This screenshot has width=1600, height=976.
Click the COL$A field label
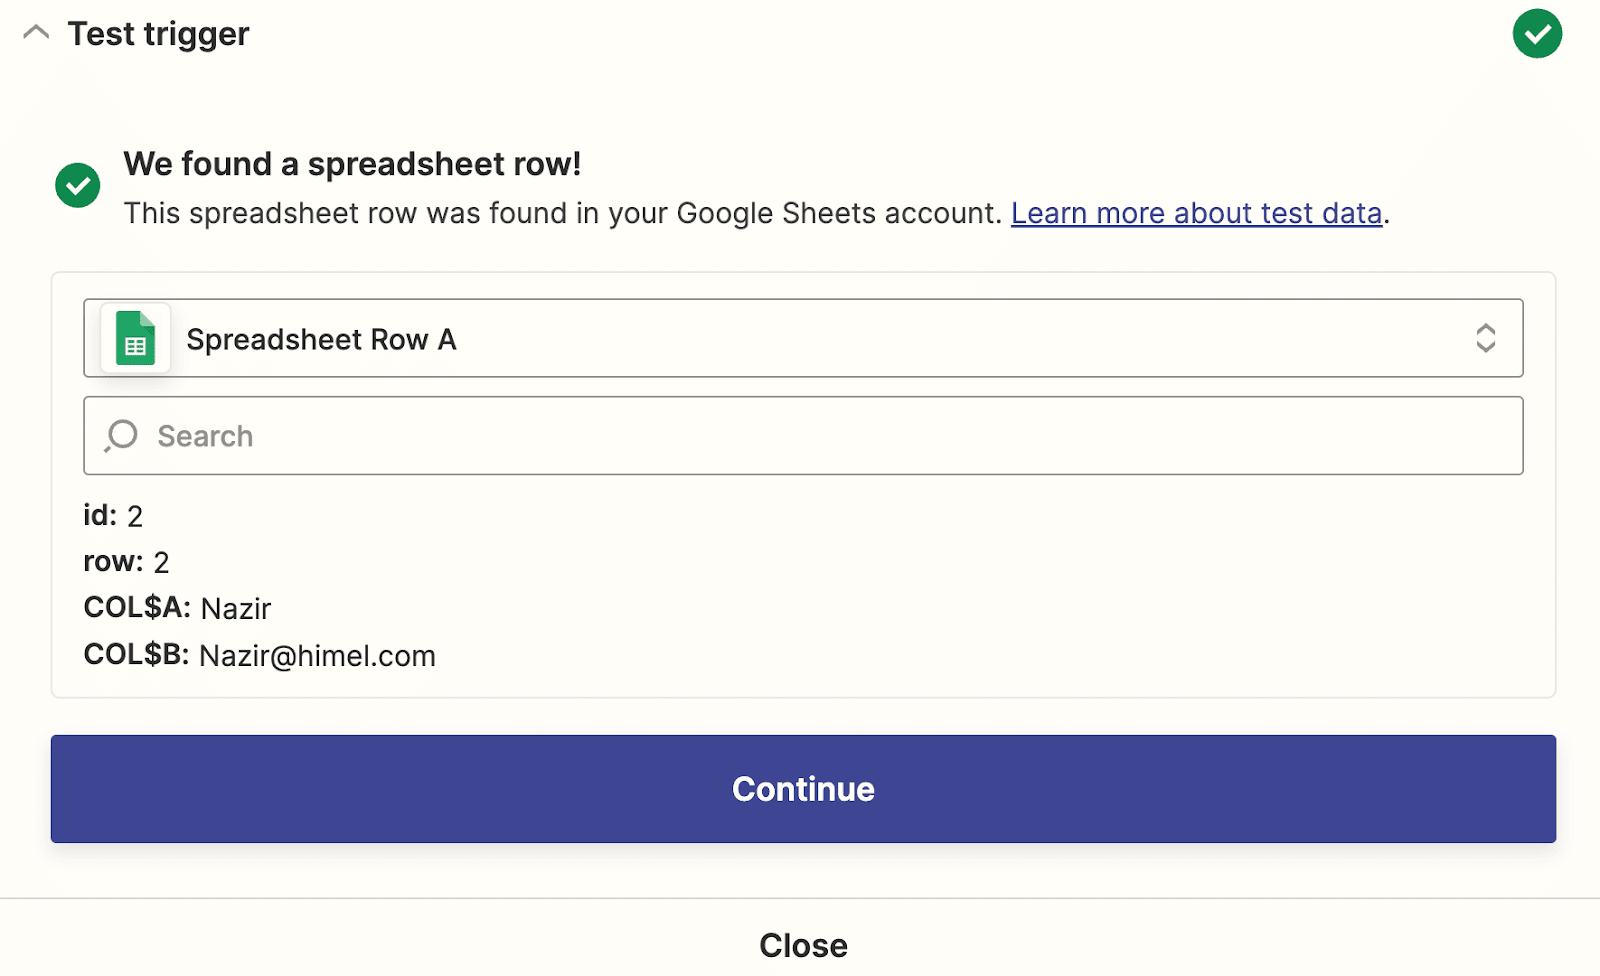click(136, 608)
